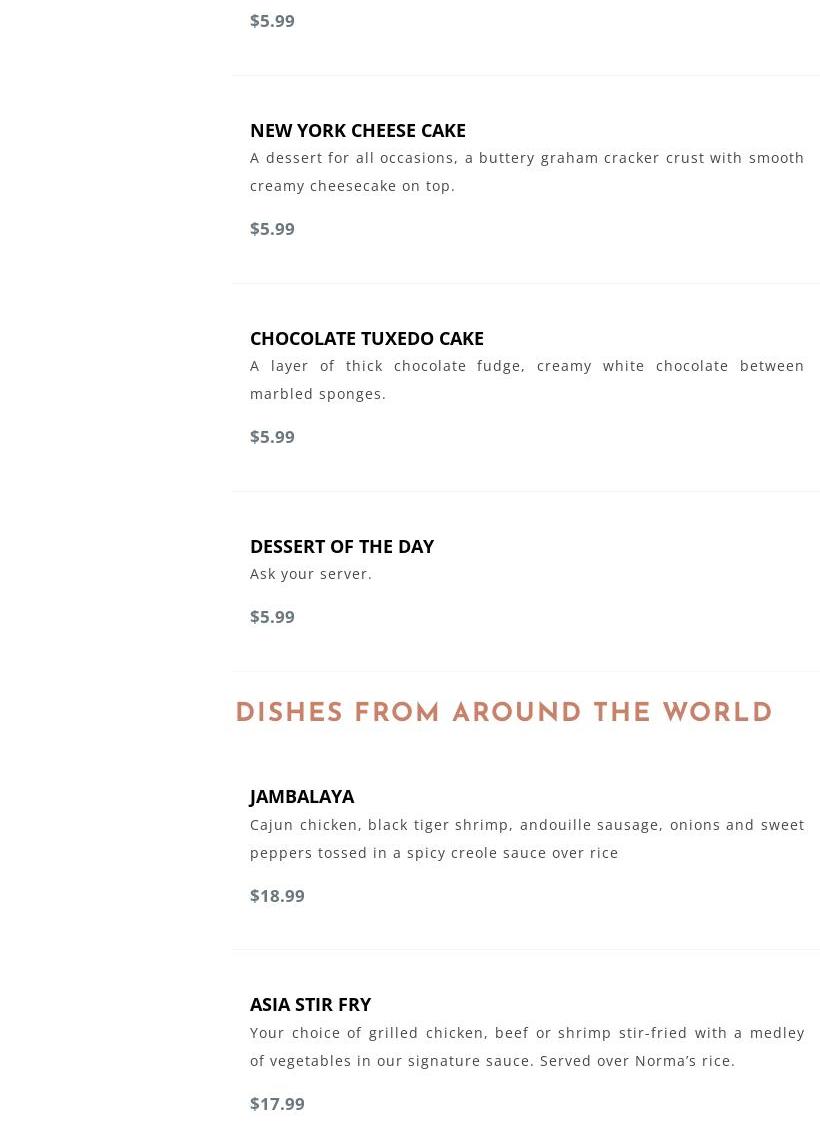Select the Chocolate Tuxedo Cake heading

(366, 338)
